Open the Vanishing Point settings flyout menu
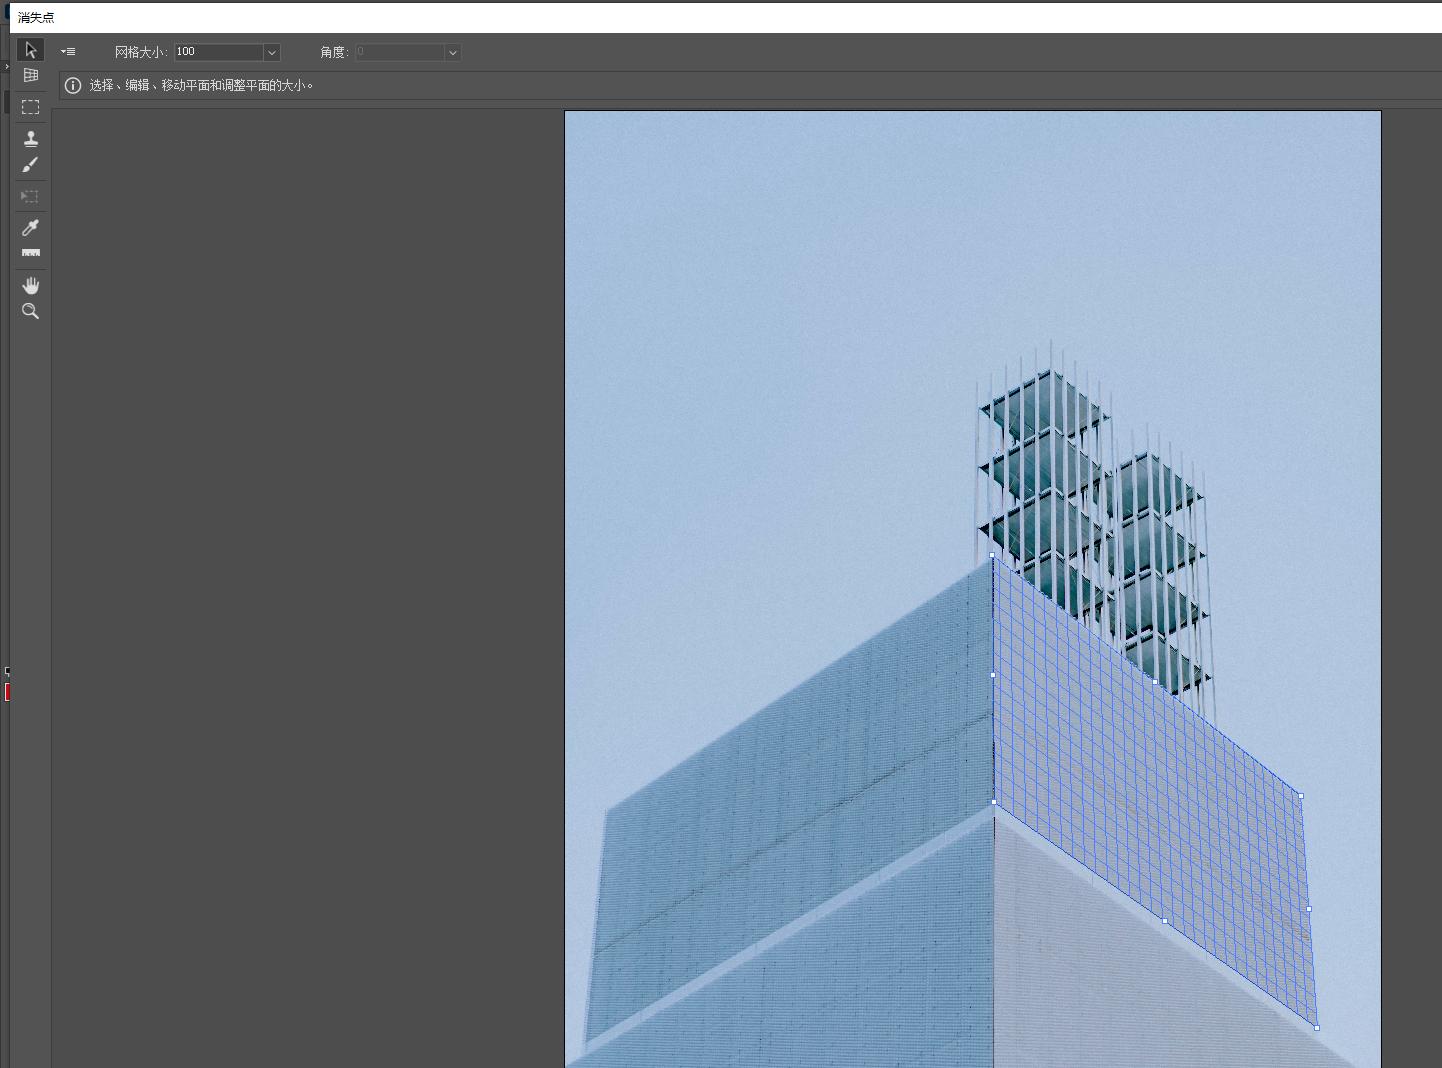 (68, 52)
